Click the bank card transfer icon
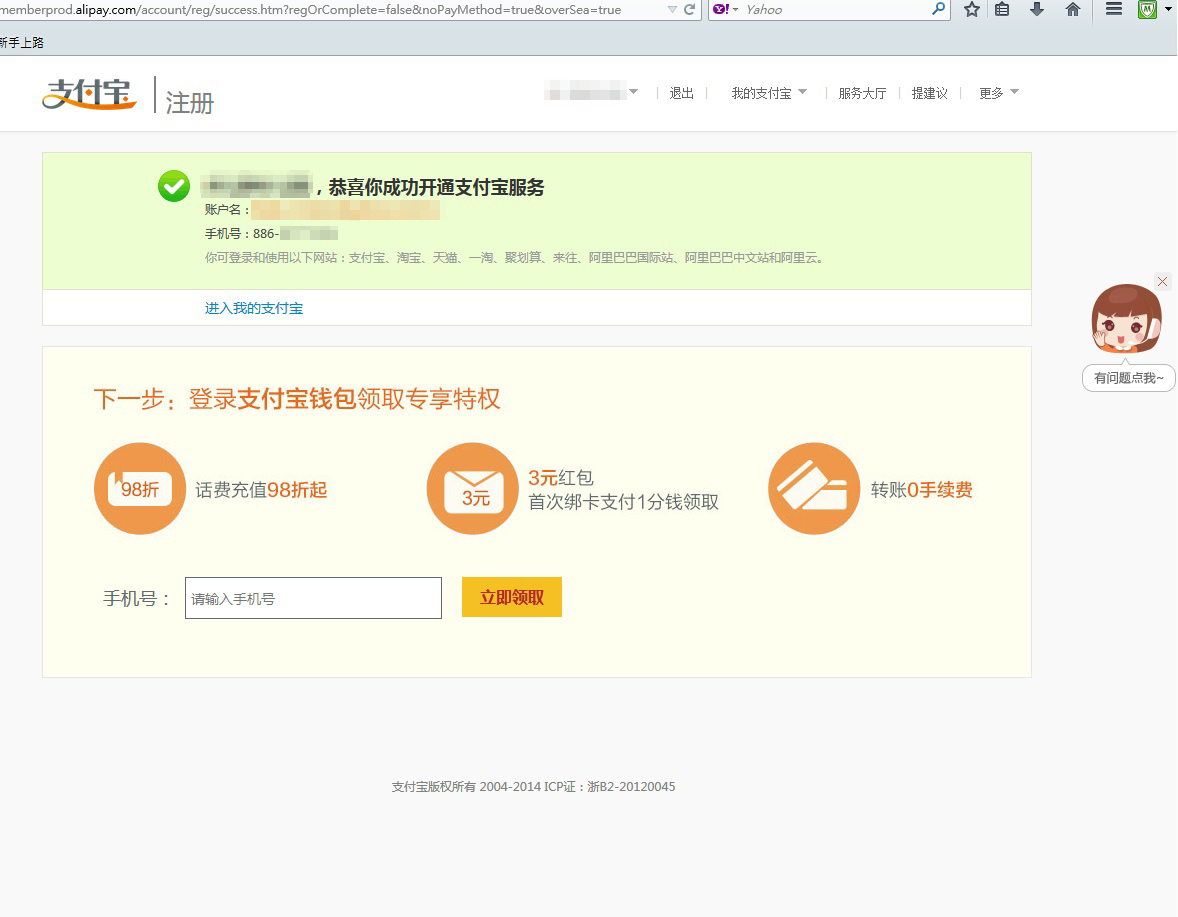The height and width of the screenshot is (917, 1178). click(x=814, y=489)
